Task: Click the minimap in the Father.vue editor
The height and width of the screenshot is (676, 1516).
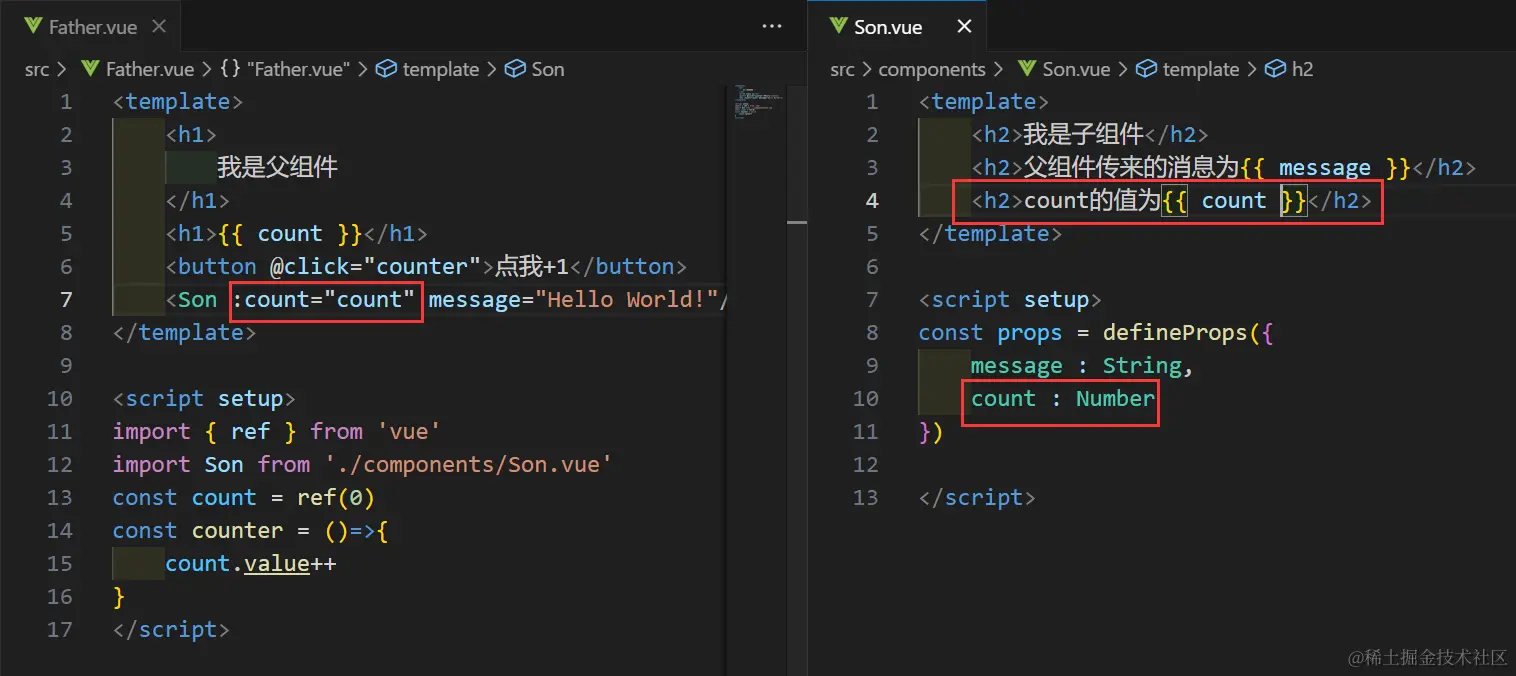Action: click(758, 102)
